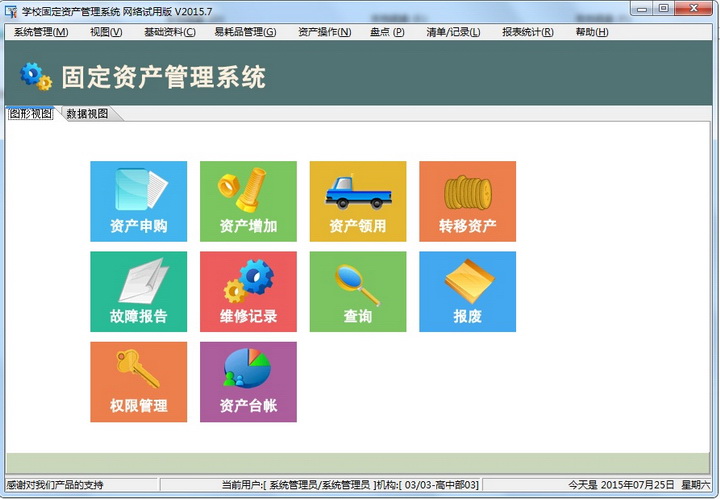Click the 报废 tile
Screen dimensions: 720x499
tap(467, 291)
